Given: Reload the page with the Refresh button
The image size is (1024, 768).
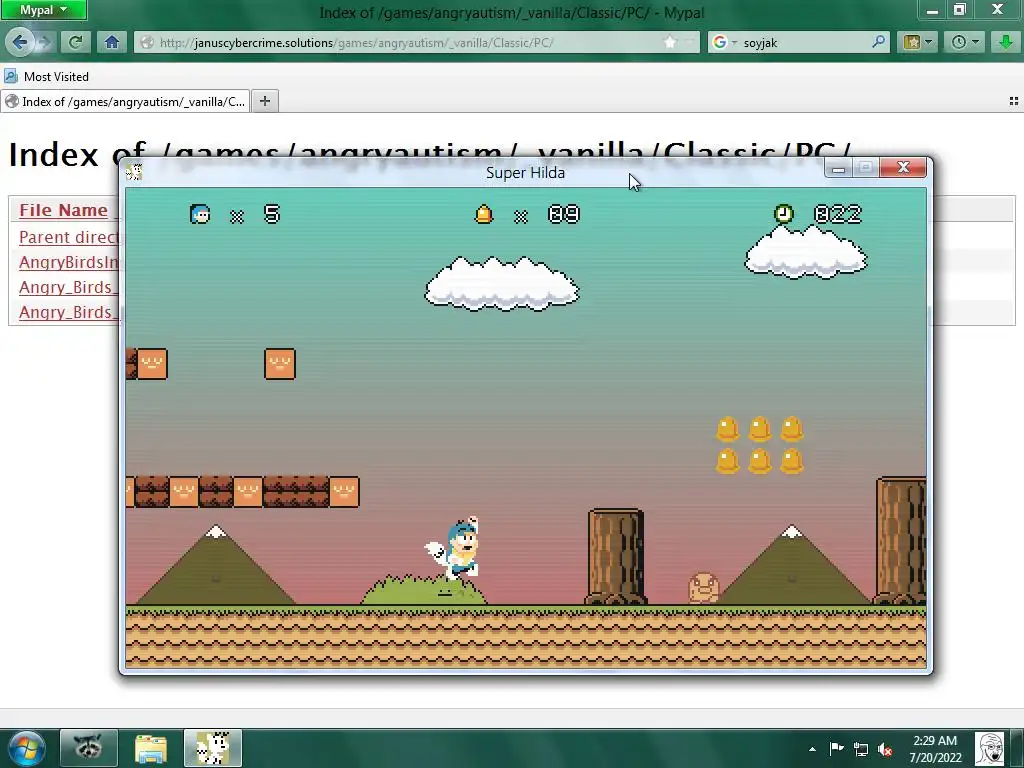Looking at the screenshot, I should coord(75,42).
